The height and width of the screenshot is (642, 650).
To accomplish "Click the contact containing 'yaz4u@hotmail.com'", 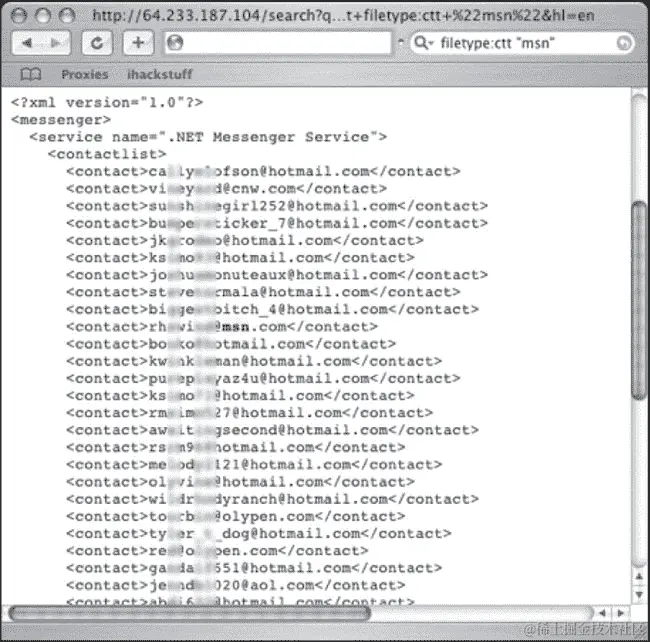I will [x=263, y=378].
